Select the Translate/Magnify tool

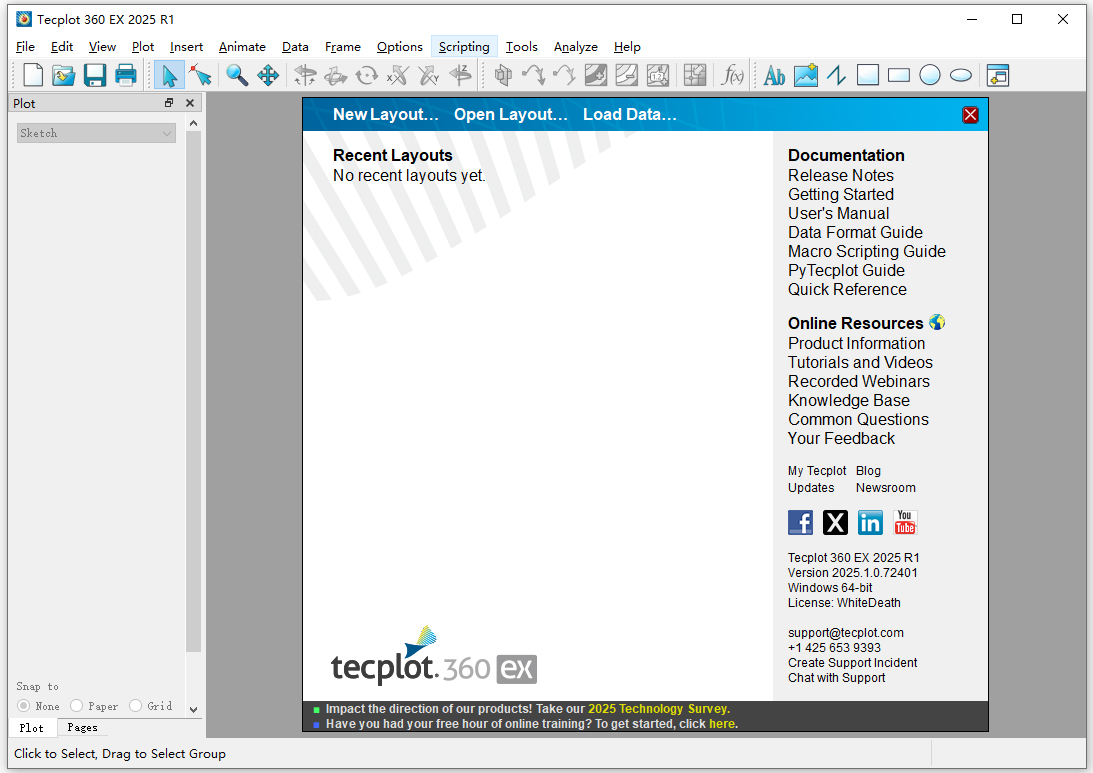[268, 75]
